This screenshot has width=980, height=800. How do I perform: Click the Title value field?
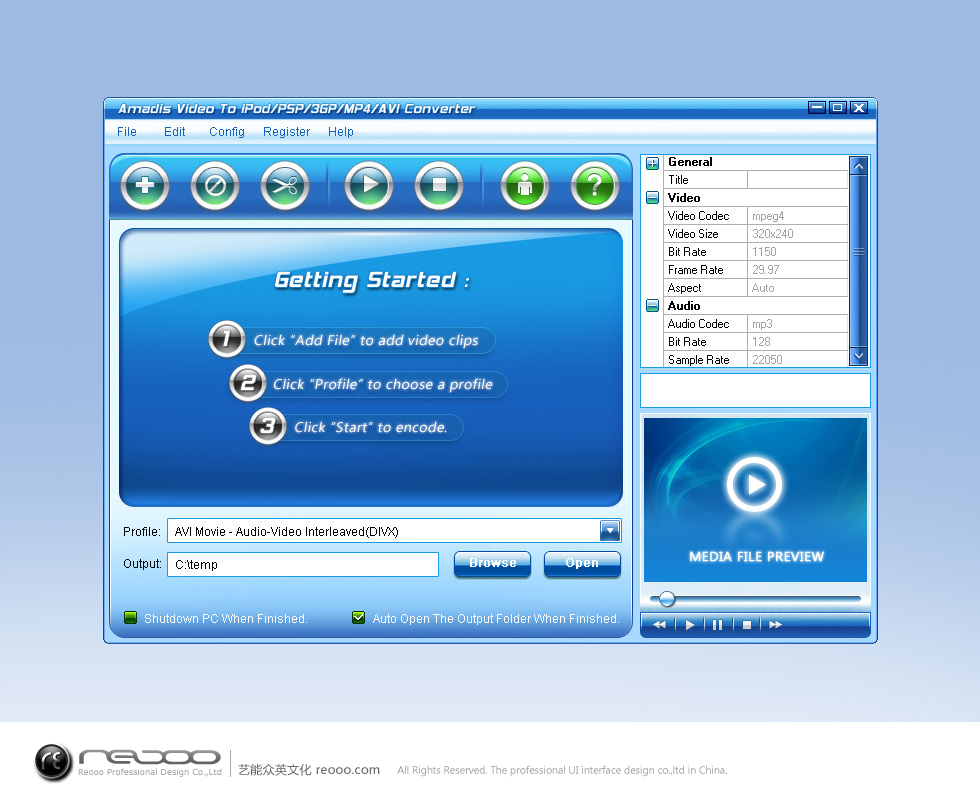[x=798, y=180]
